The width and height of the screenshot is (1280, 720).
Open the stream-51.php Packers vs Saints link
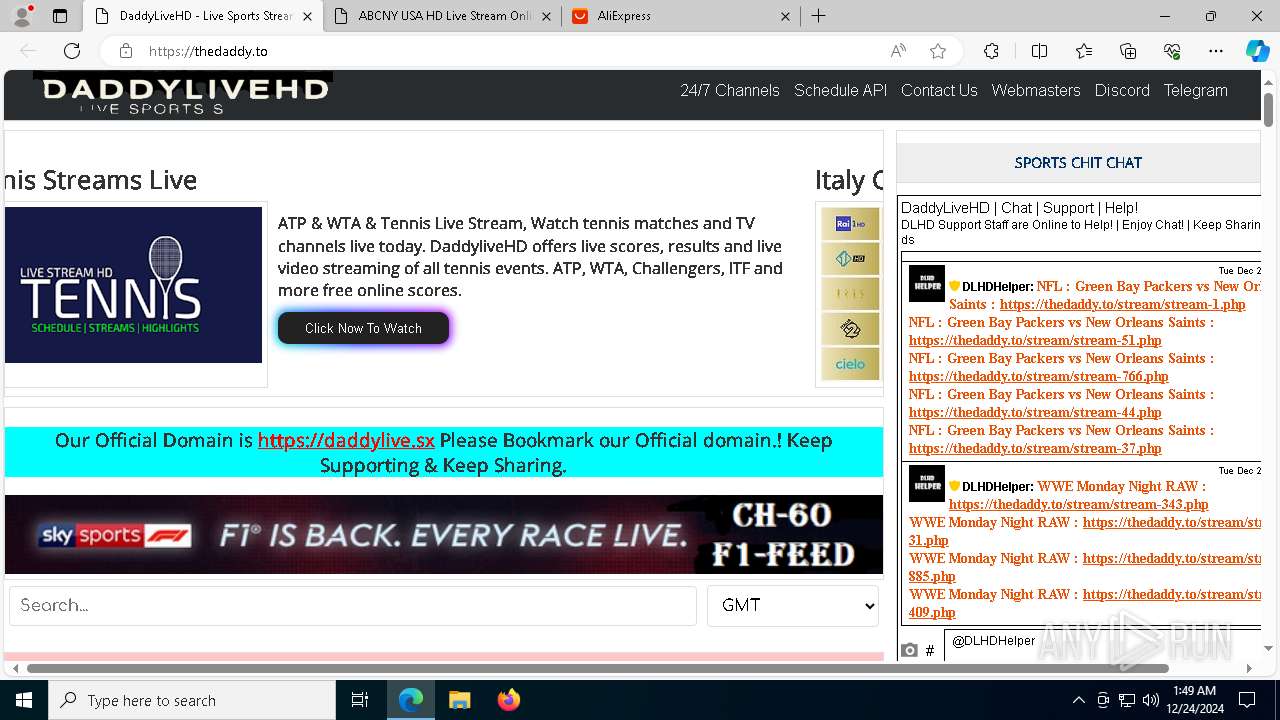point(1035,340)
